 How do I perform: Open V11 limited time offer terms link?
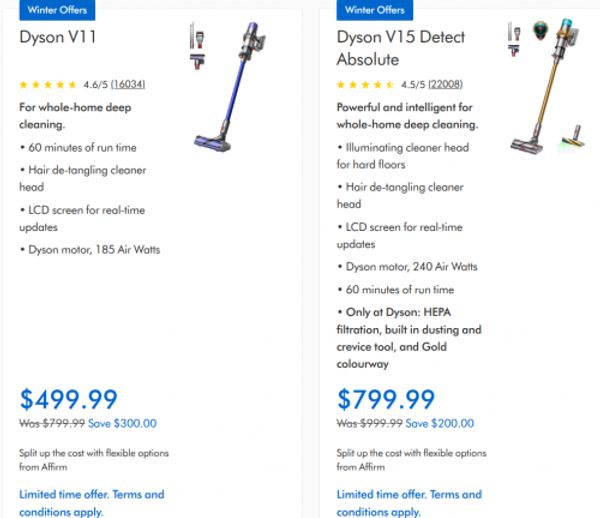(91, 503)
